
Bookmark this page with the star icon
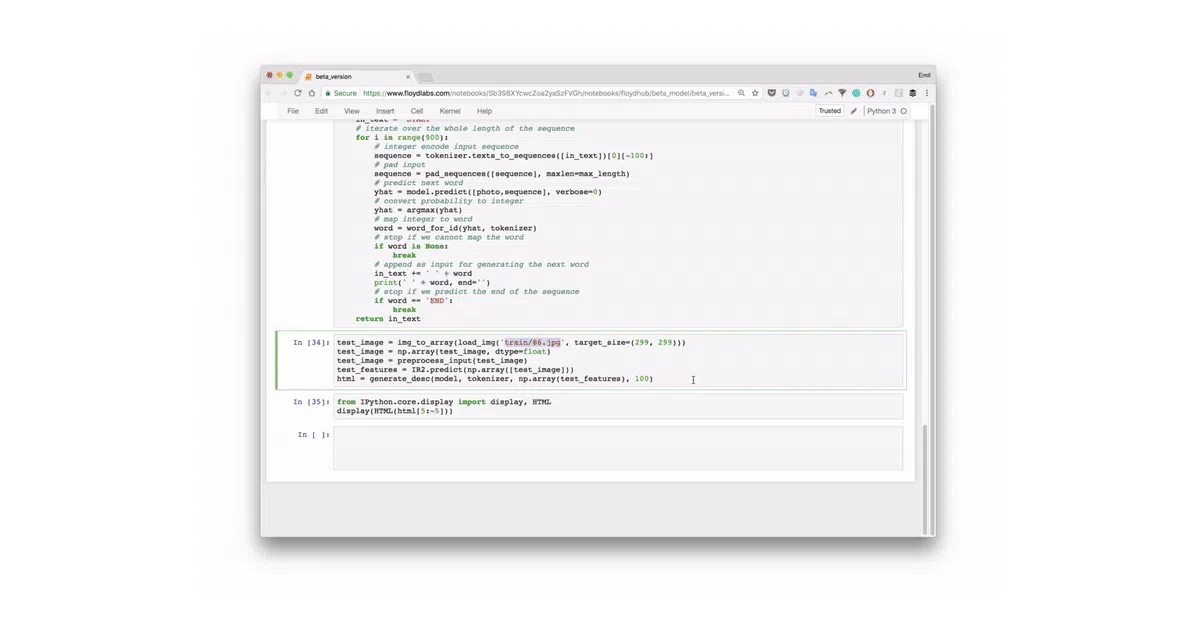click(755, 93)
